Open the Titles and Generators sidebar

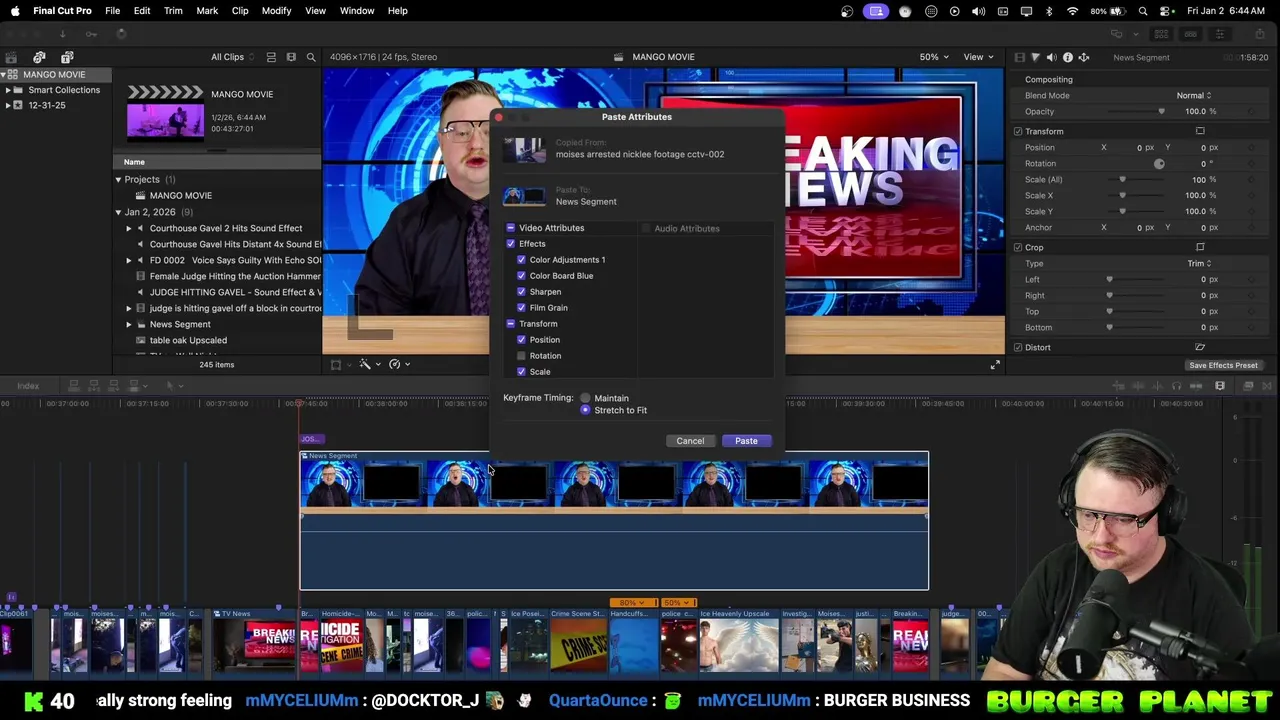(x=67, y=57)
